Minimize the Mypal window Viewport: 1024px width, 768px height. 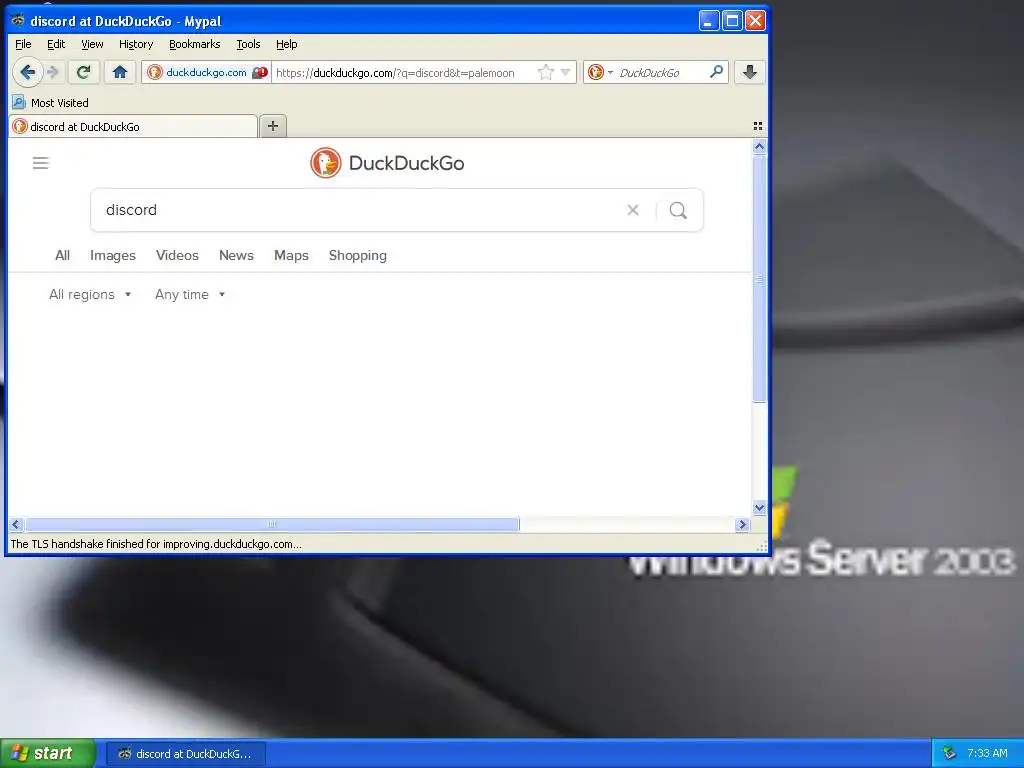709,21
